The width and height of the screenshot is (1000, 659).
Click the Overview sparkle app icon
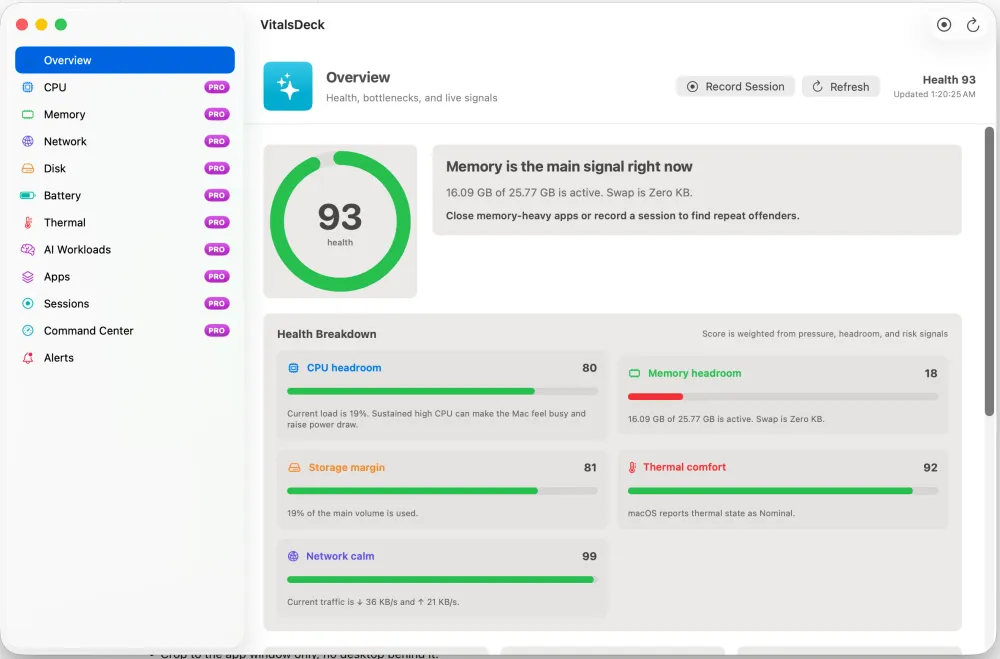click(x=288, y=86)
